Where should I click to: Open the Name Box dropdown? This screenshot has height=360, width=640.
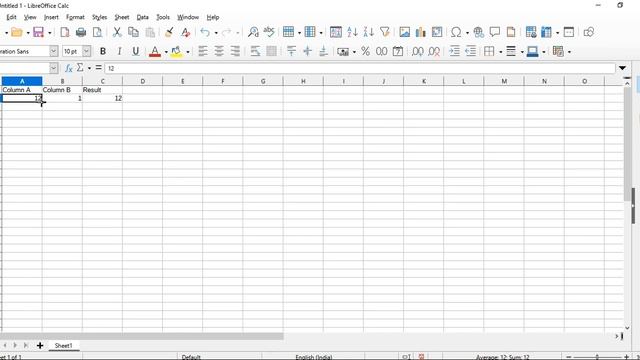[x=53, y=68]
